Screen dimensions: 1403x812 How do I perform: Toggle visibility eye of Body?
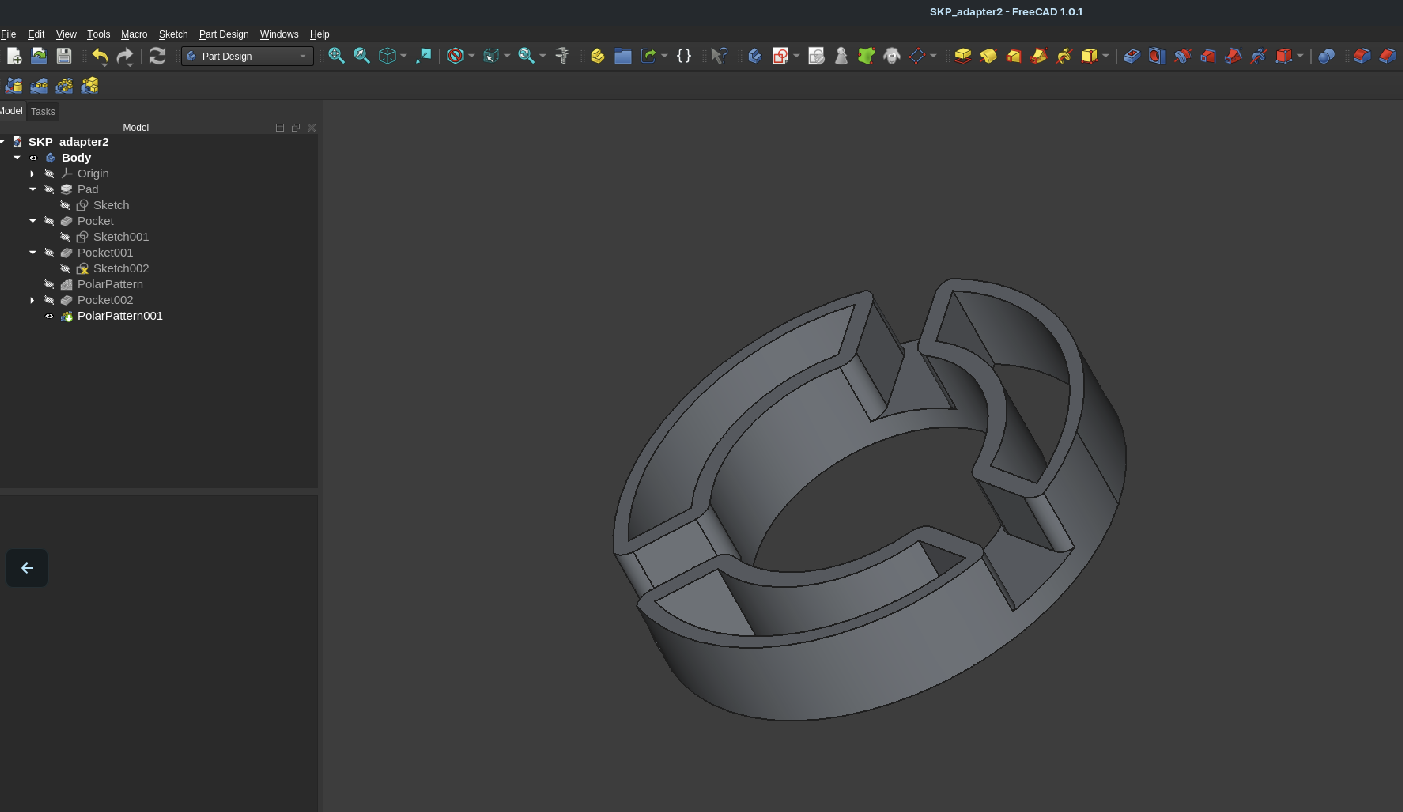[33, 158]
